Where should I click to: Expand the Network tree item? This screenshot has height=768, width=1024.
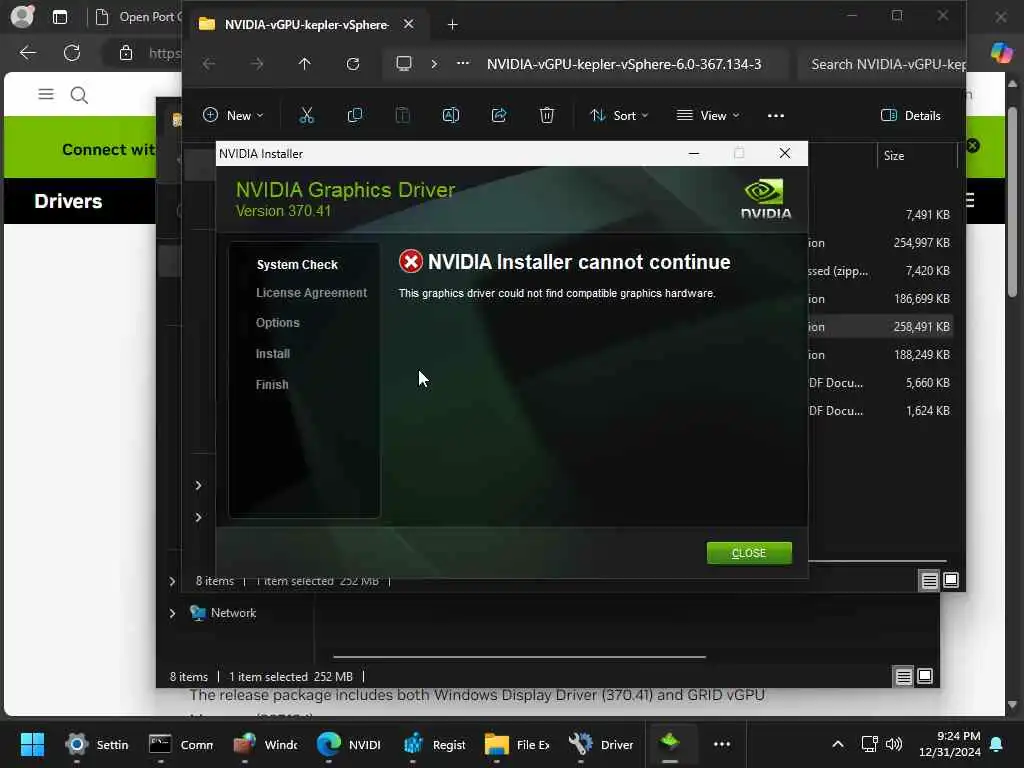pos(172,613)
